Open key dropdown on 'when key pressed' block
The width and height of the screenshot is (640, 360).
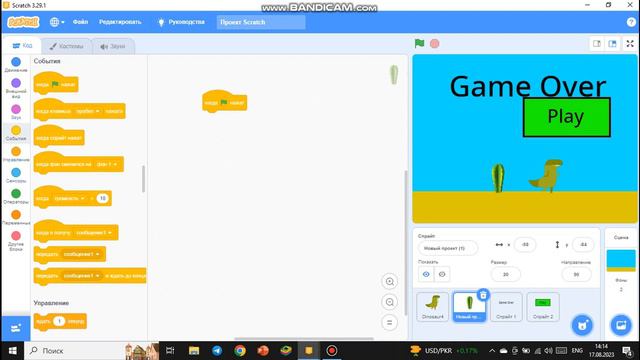87,111
